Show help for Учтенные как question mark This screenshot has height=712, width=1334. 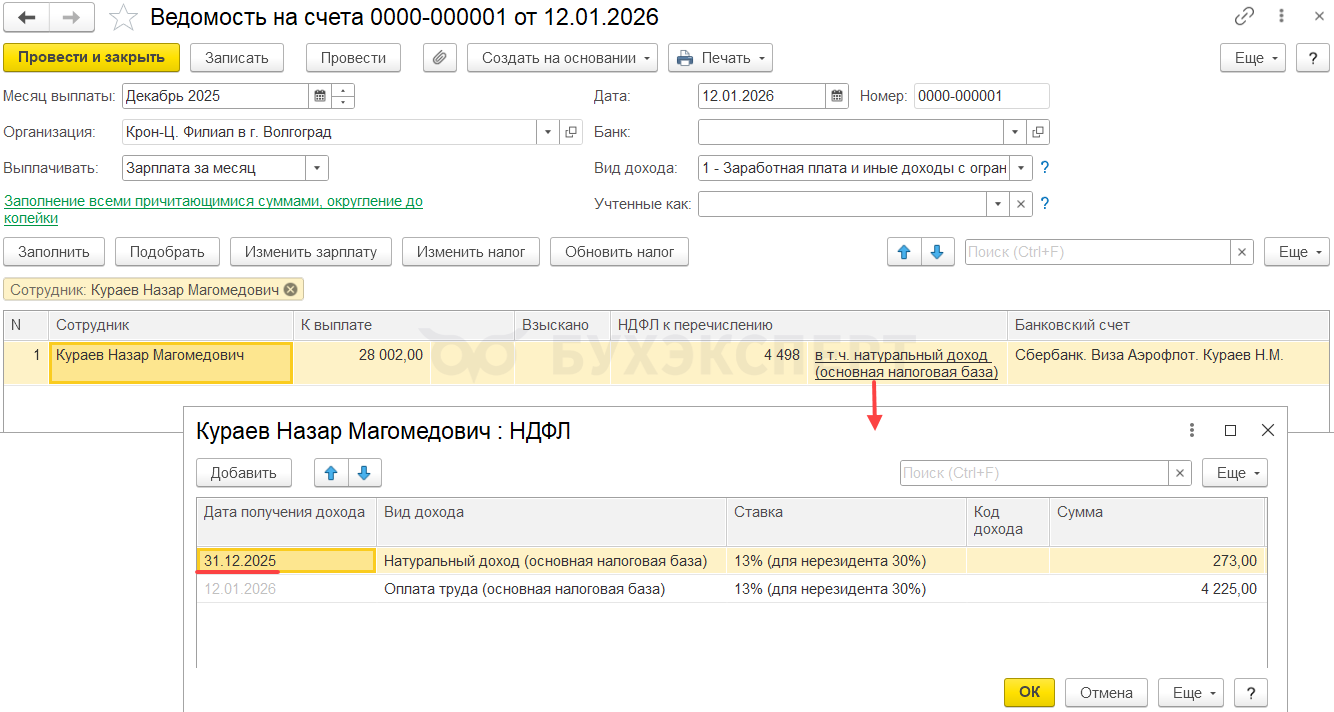pos(1045,204)
